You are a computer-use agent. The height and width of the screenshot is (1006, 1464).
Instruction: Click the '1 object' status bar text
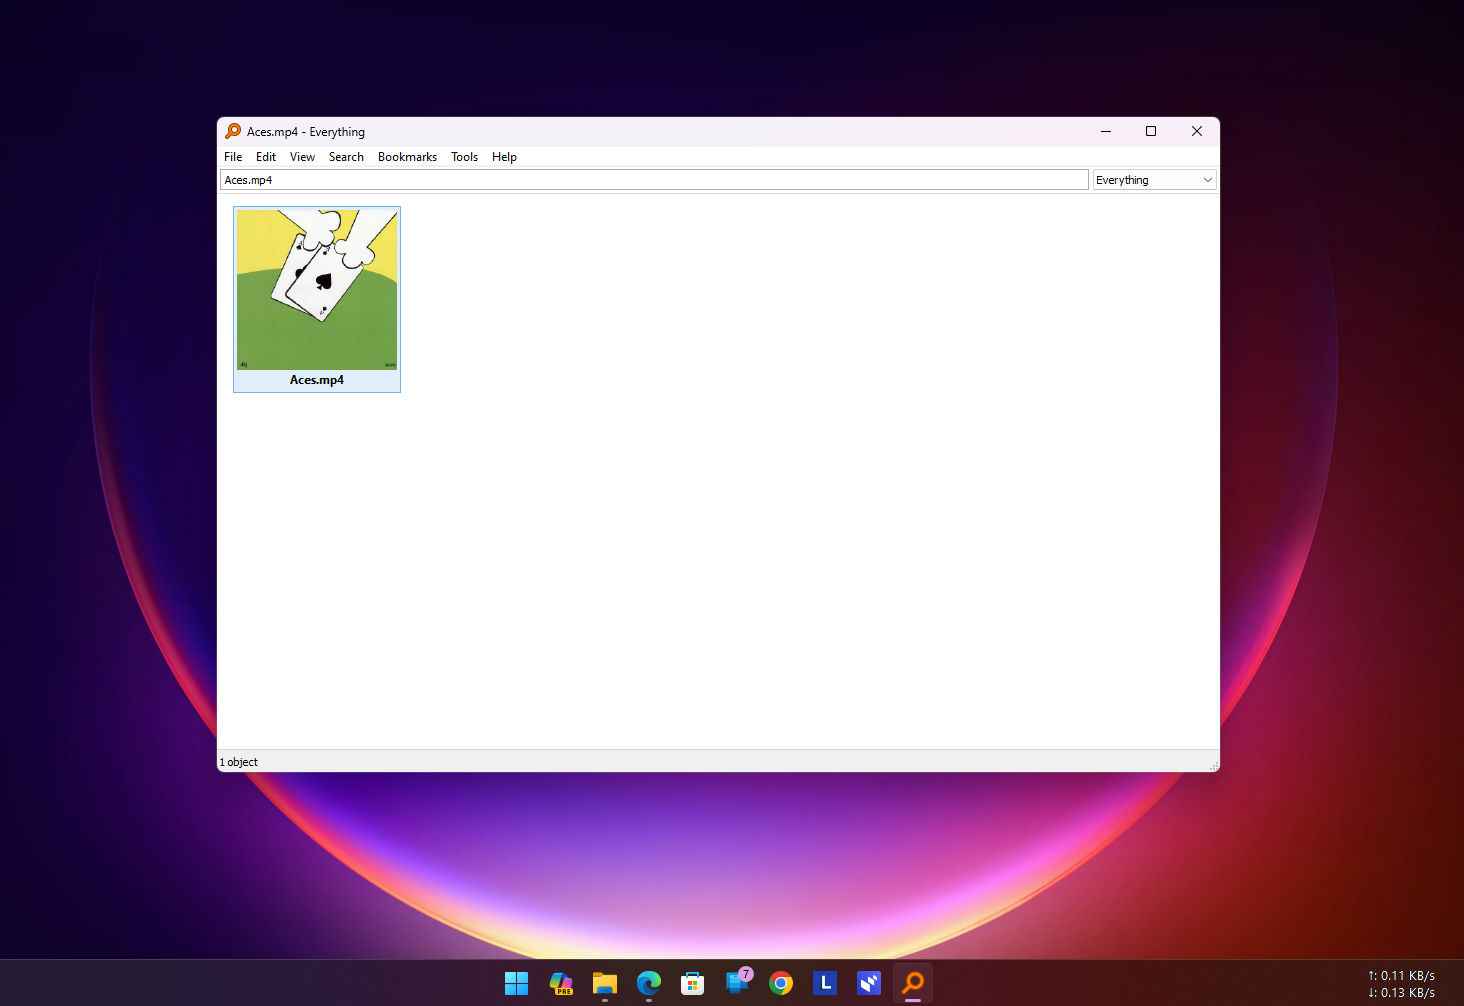[x=239, y=762]
